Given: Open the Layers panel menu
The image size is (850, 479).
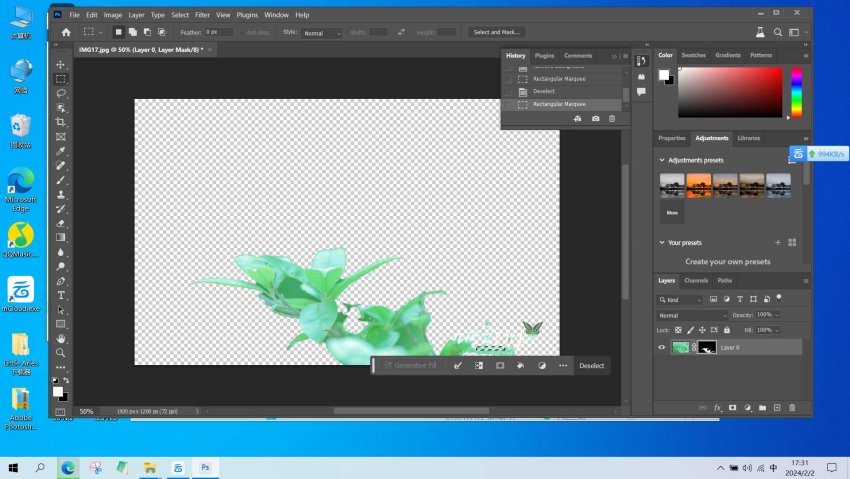Looking at the screenshot, I should tap(806, 281).
